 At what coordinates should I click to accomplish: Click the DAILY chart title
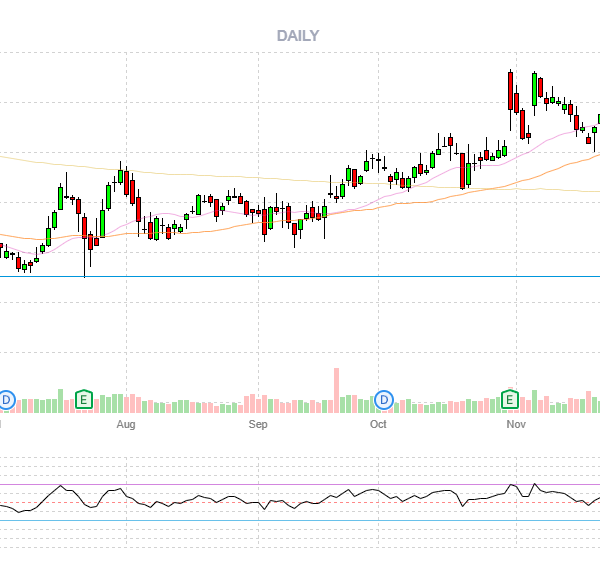tap(297, 36)
